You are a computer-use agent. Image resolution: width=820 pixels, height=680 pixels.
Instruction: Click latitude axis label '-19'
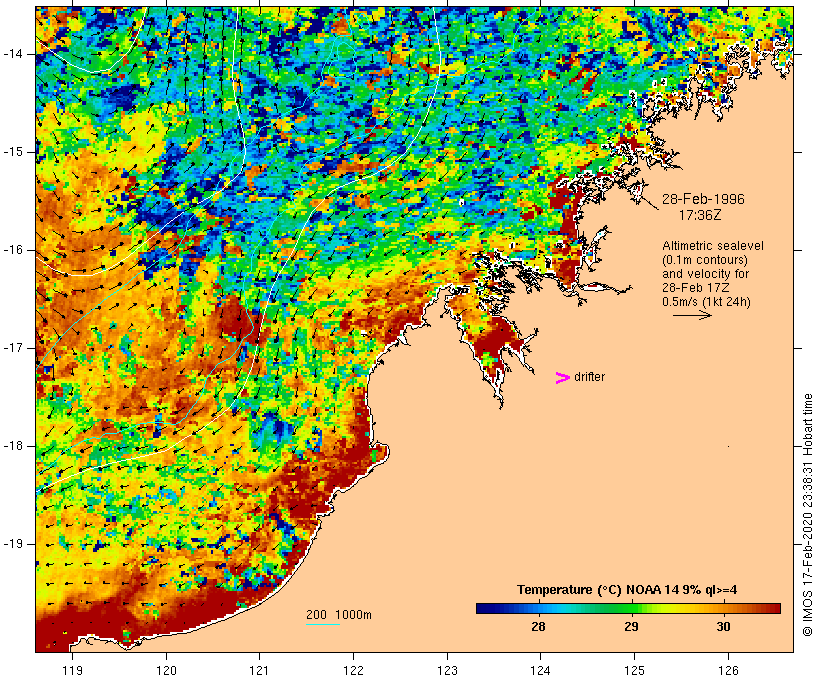[12, 544]
